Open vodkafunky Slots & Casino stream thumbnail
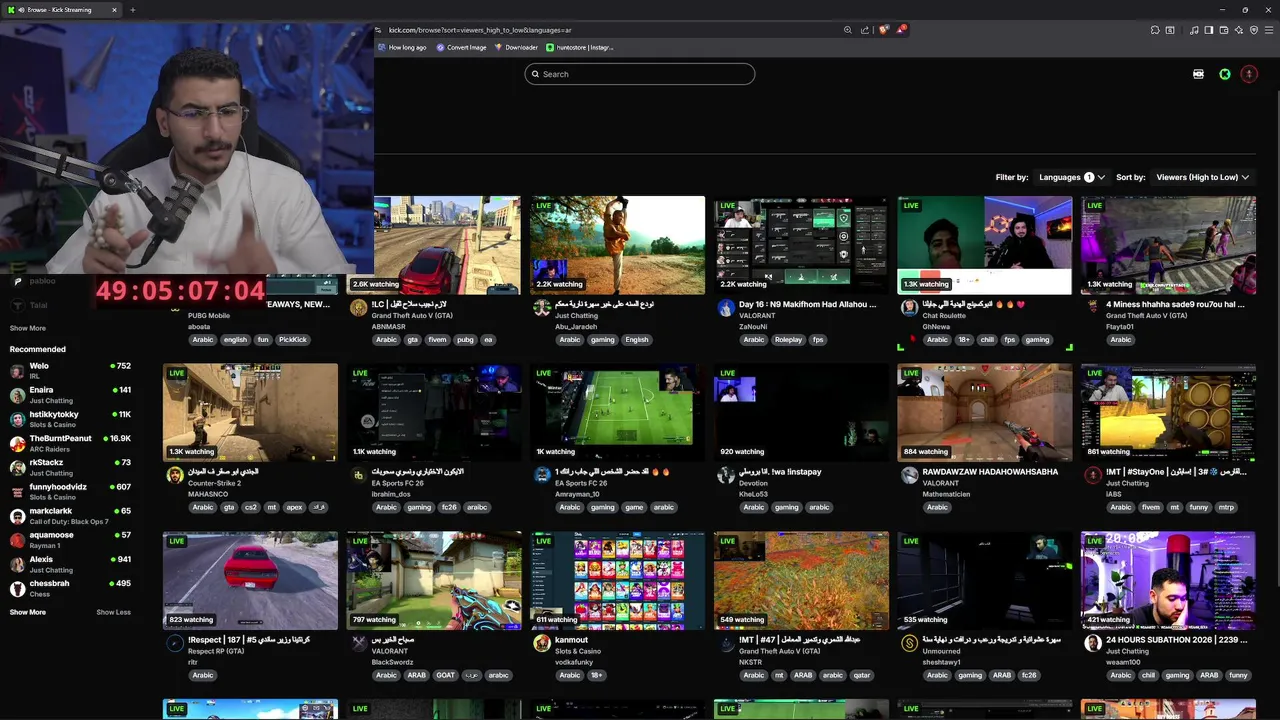1280x720 pixels. [x=617, y=581]
